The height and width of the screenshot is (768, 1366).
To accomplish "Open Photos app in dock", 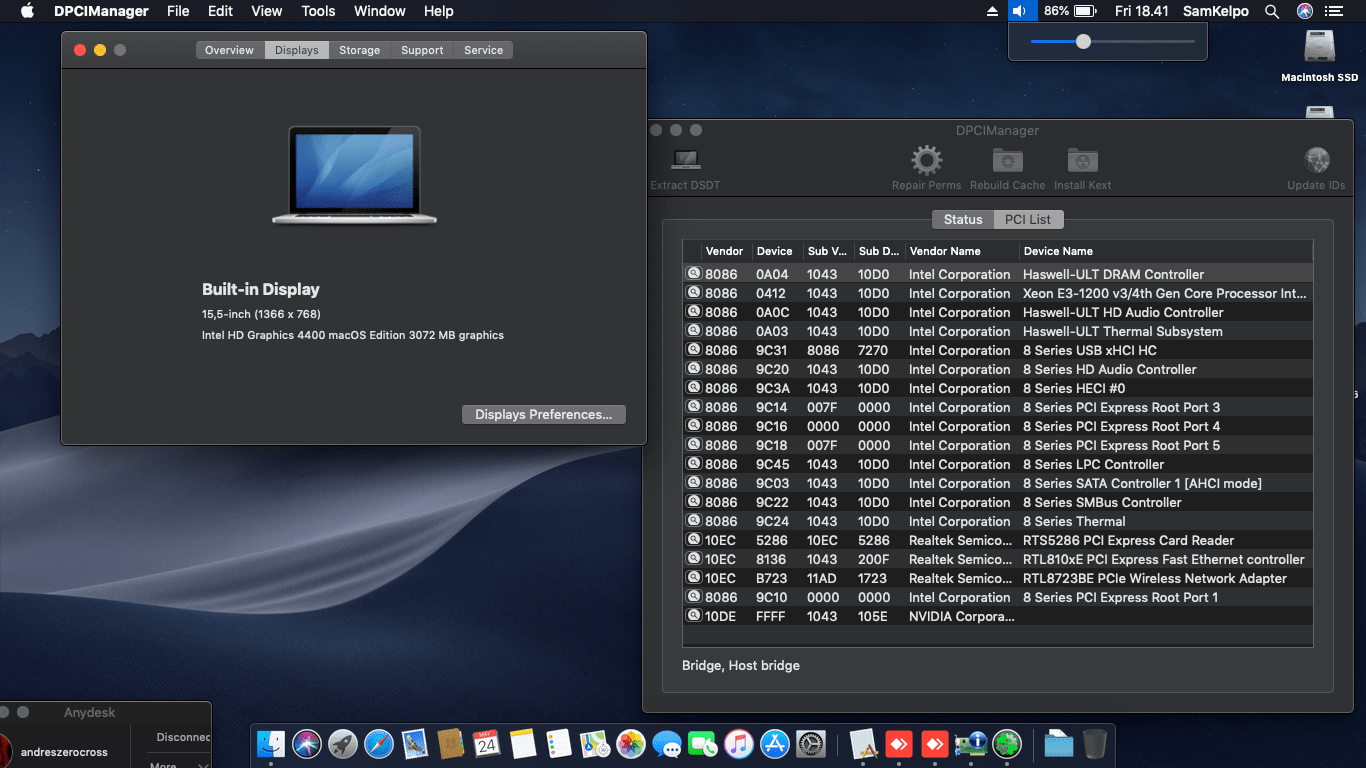I will [x=630, y=743].
